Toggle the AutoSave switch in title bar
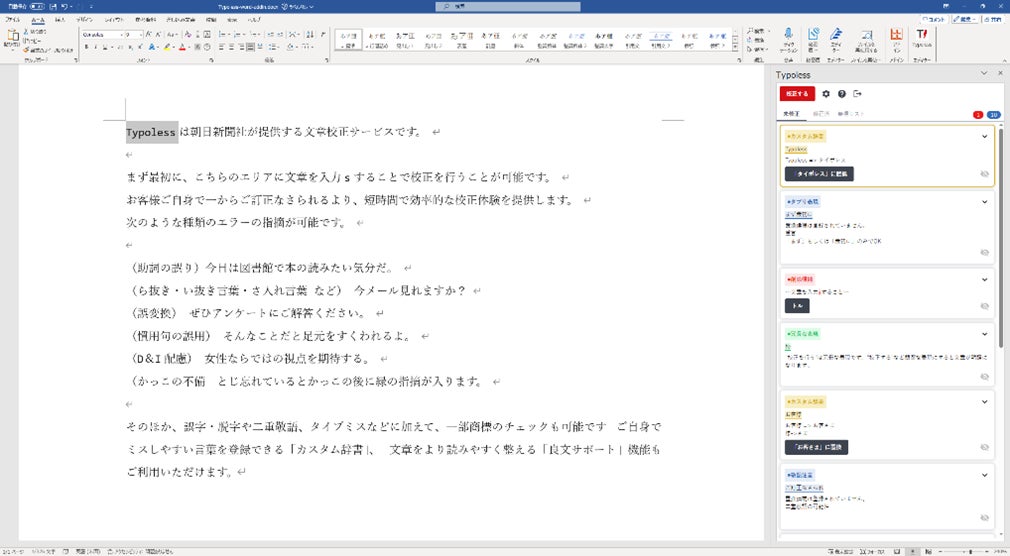This screenshot has width=1010, height=556. (37, 6)
